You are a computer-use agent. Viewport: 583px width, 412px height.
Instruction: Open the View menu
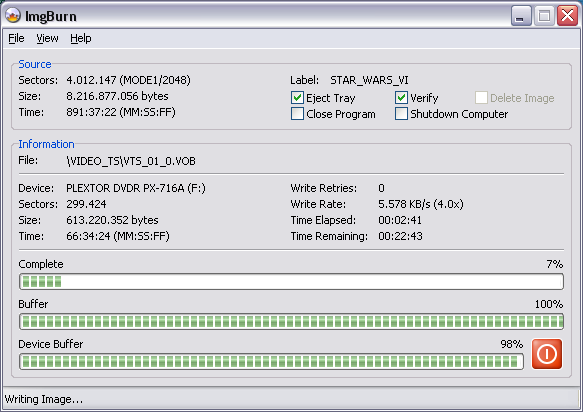click(47, 38)
